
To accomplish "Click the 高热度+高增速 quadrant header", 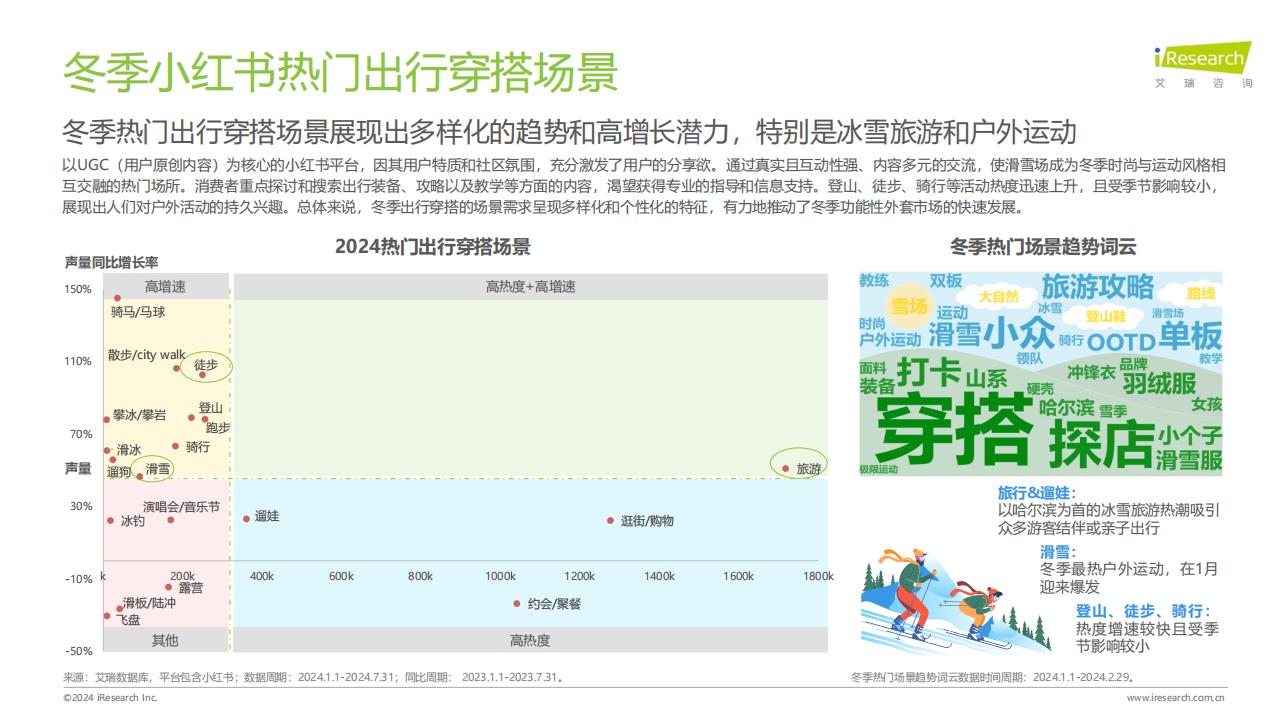I will (530, 286).
